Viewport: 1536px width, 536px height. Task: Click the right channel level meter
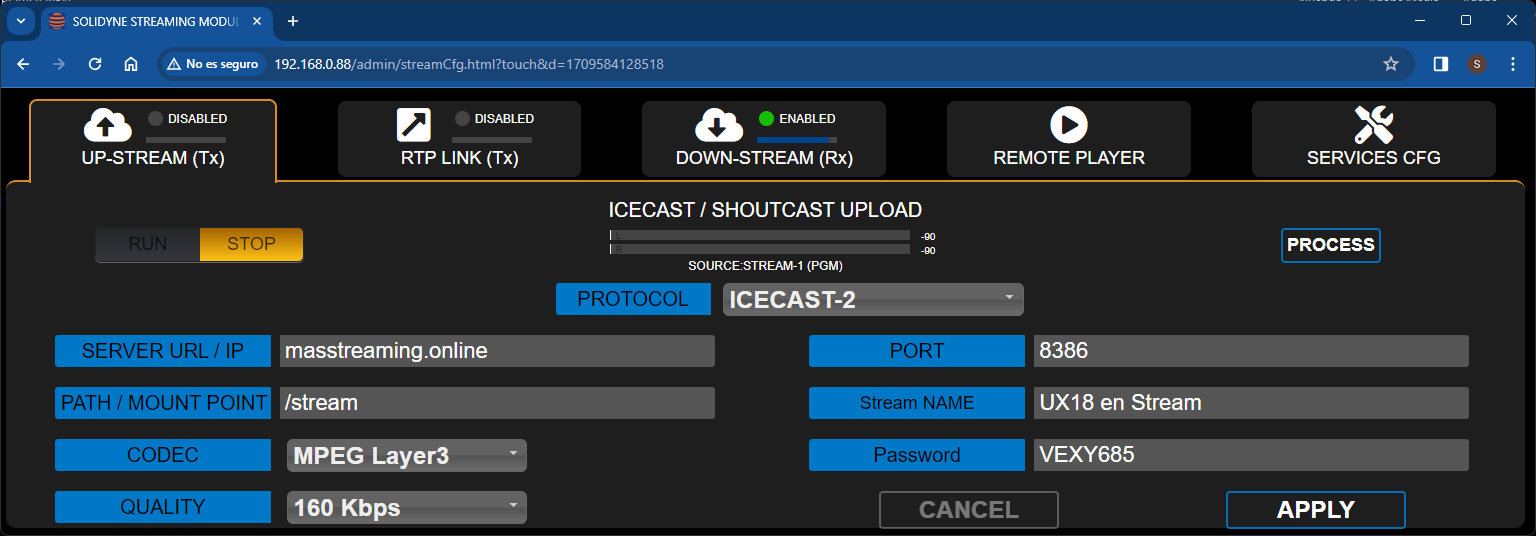coord(760,249)
